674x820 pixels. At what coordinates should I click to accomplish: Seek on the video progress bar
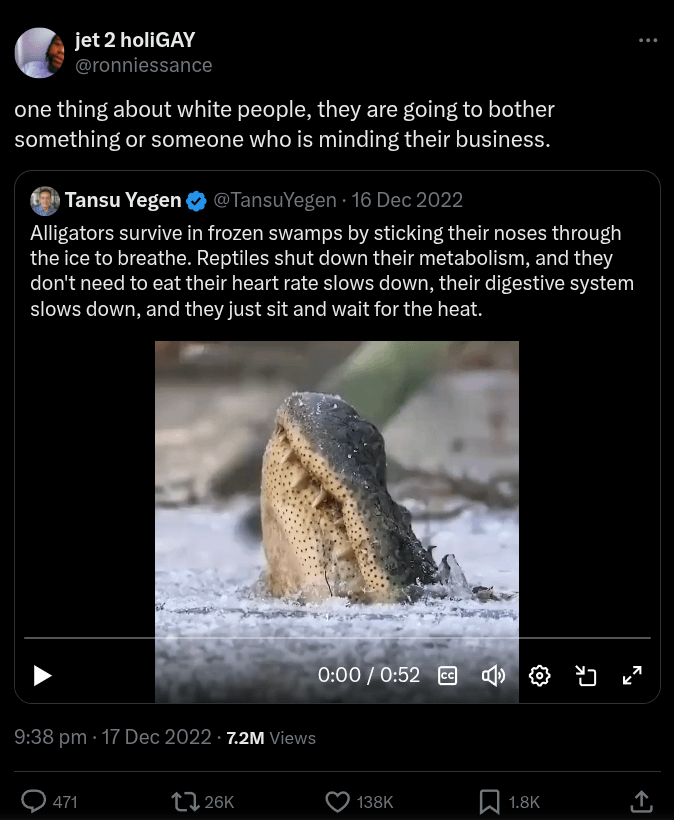coord(337,637)
